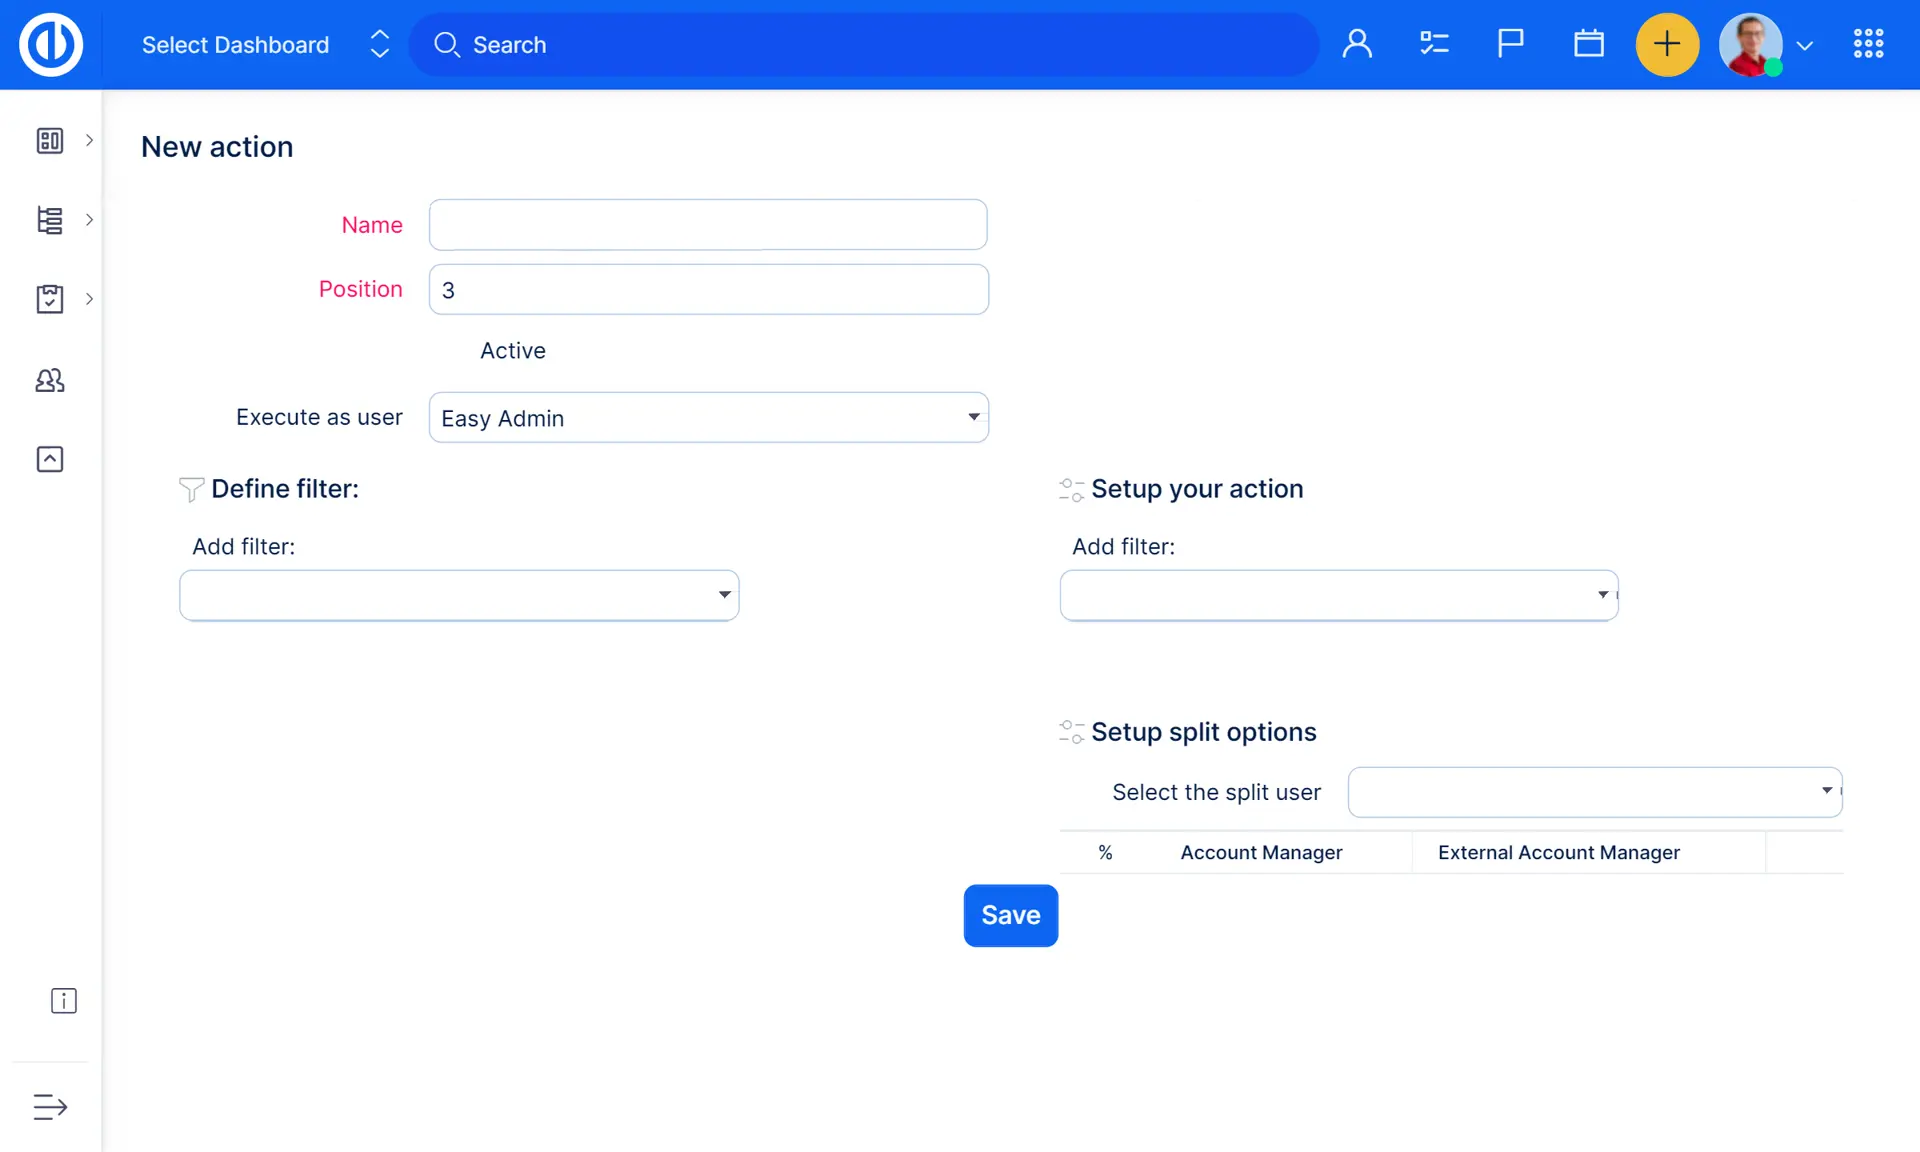The height and width of the screenshot is (1152, 1920).
Task: Click the Easy Project logo icon
Action: [x=51, y=45]
